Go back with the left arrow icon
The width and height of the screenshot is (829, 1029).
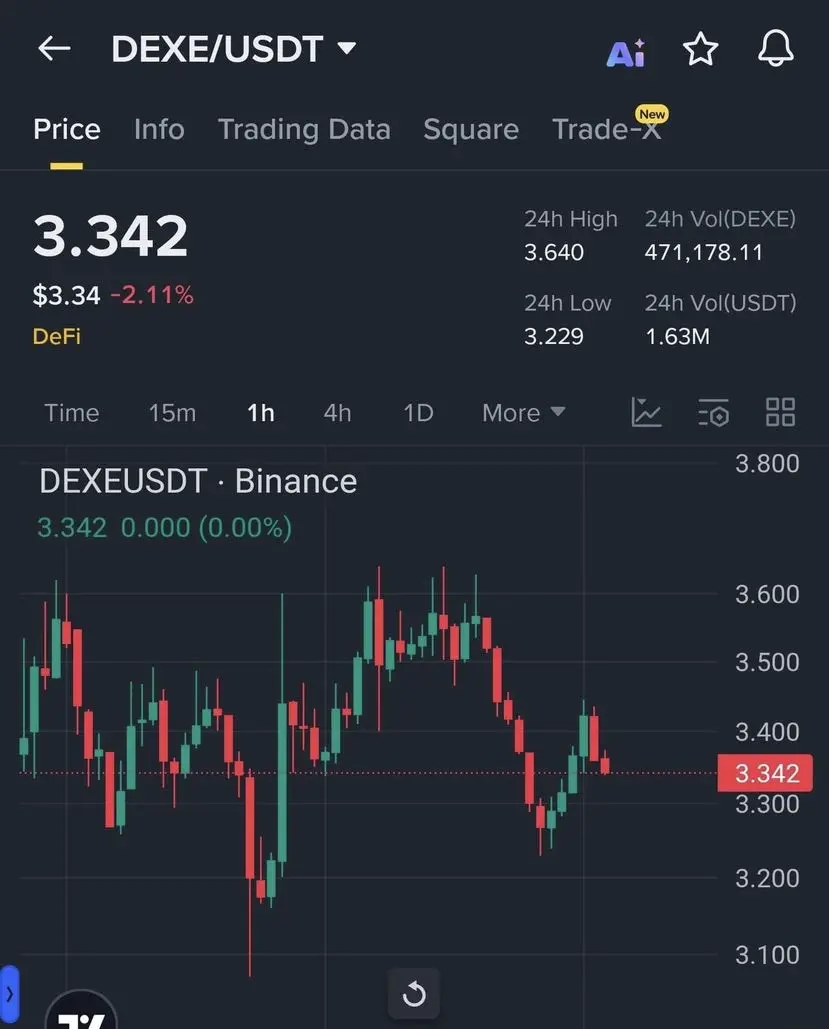[54, 49]
